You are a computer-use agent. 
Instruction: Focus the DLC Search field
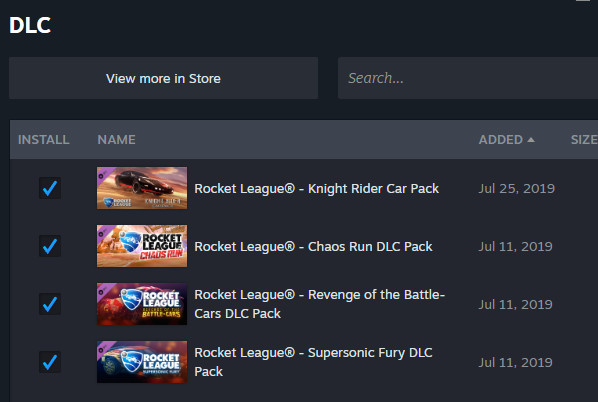[468, 78]
